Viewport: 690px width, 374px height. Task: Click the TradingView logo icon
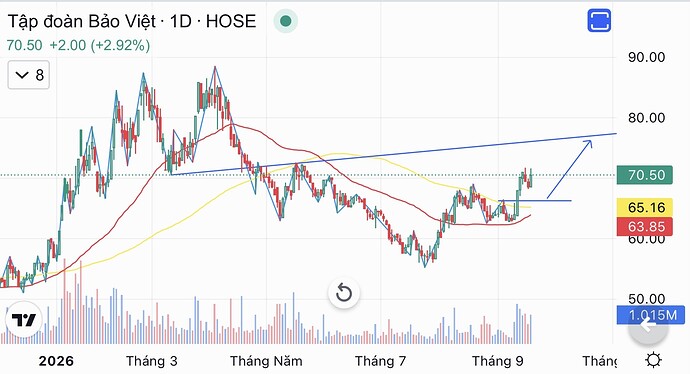23,320
